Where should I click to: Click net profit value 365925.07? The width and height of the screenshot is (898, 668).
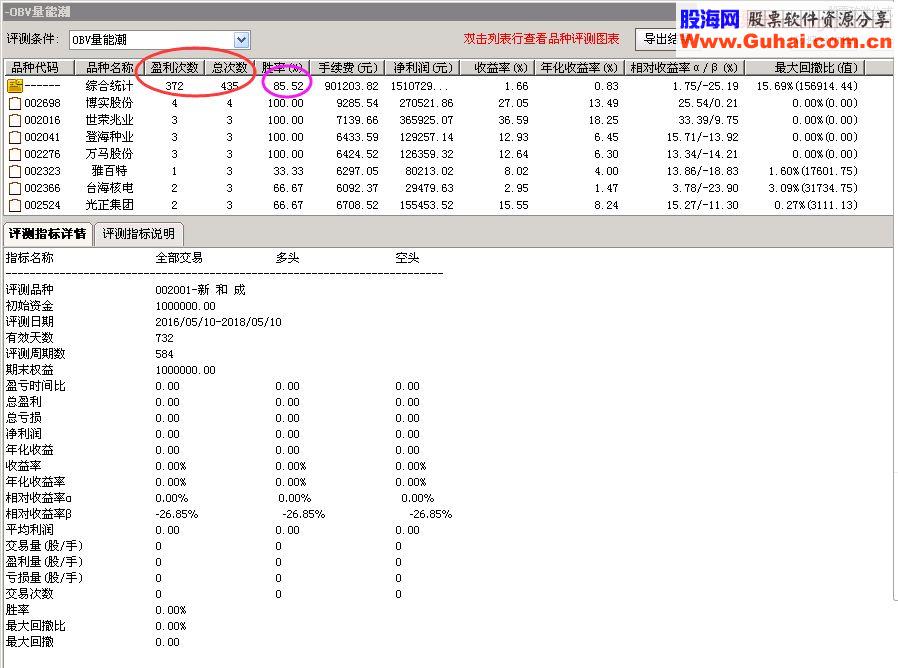click(426, 120)
